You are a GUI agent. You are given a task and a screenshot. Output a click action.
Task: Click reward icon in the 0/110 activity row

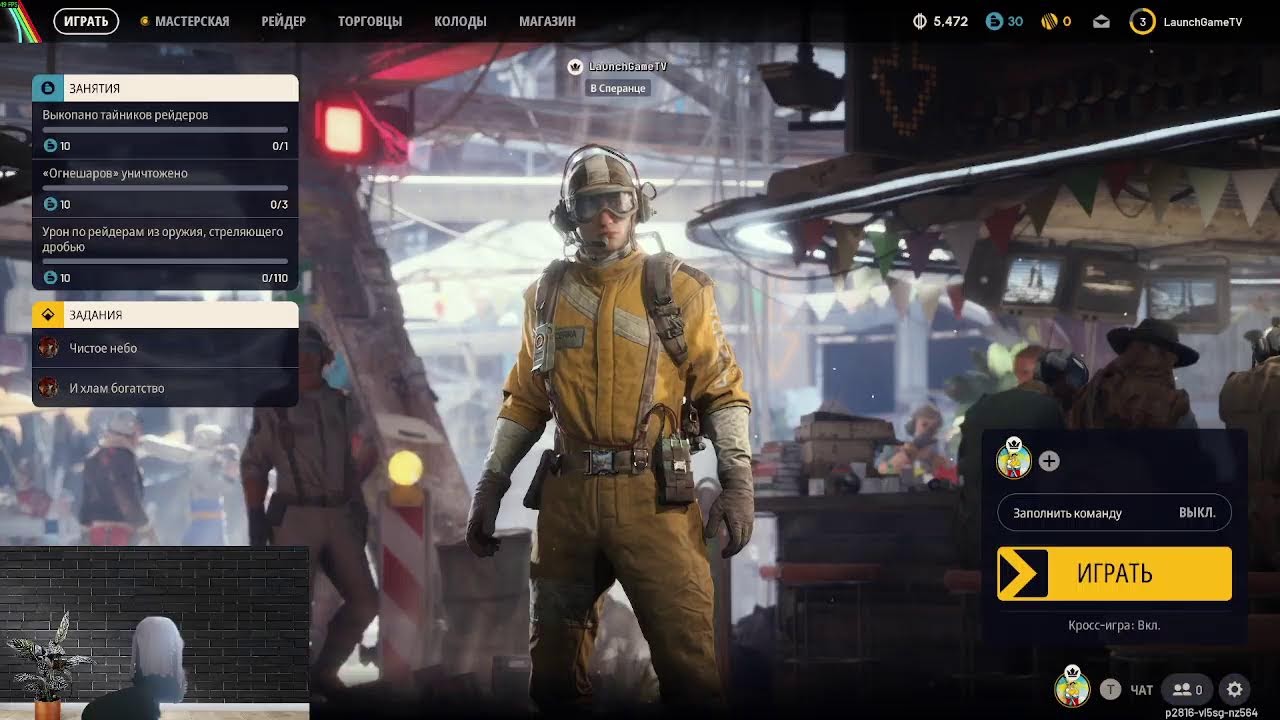click(x=51, y=278)
